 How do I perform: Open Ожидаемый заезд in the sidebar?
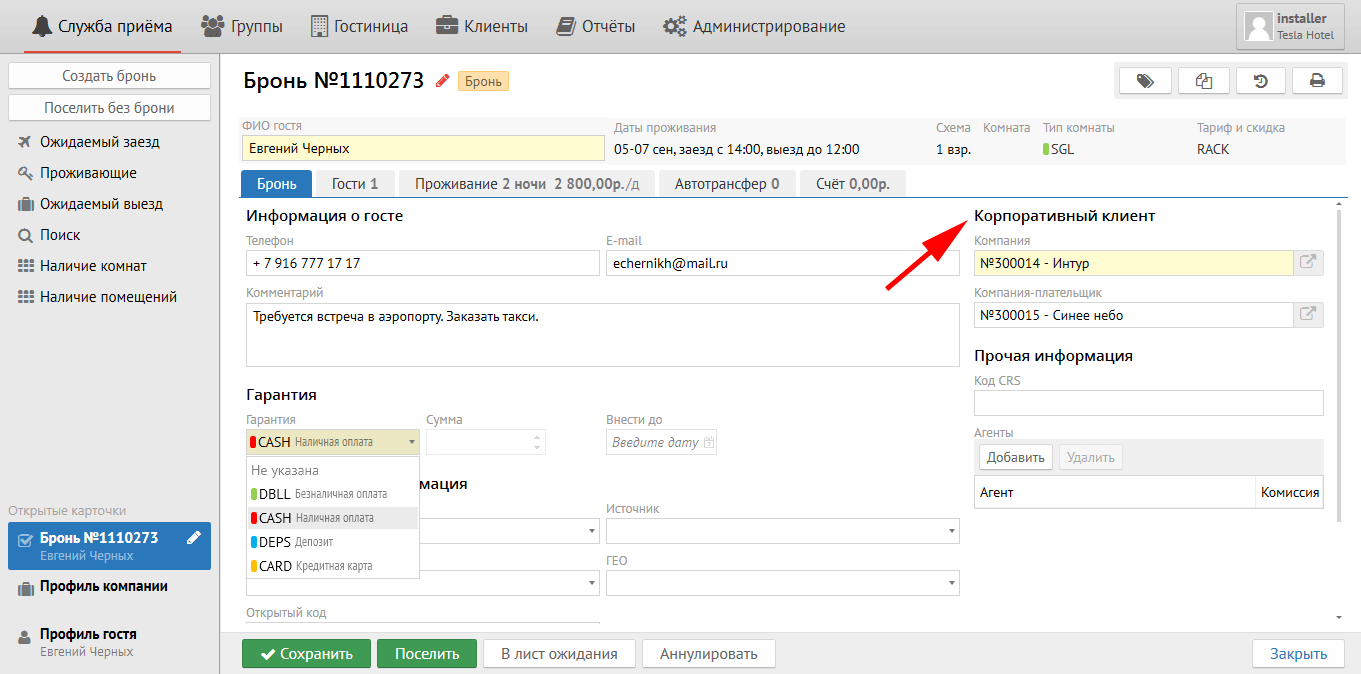tap(99, 142)
